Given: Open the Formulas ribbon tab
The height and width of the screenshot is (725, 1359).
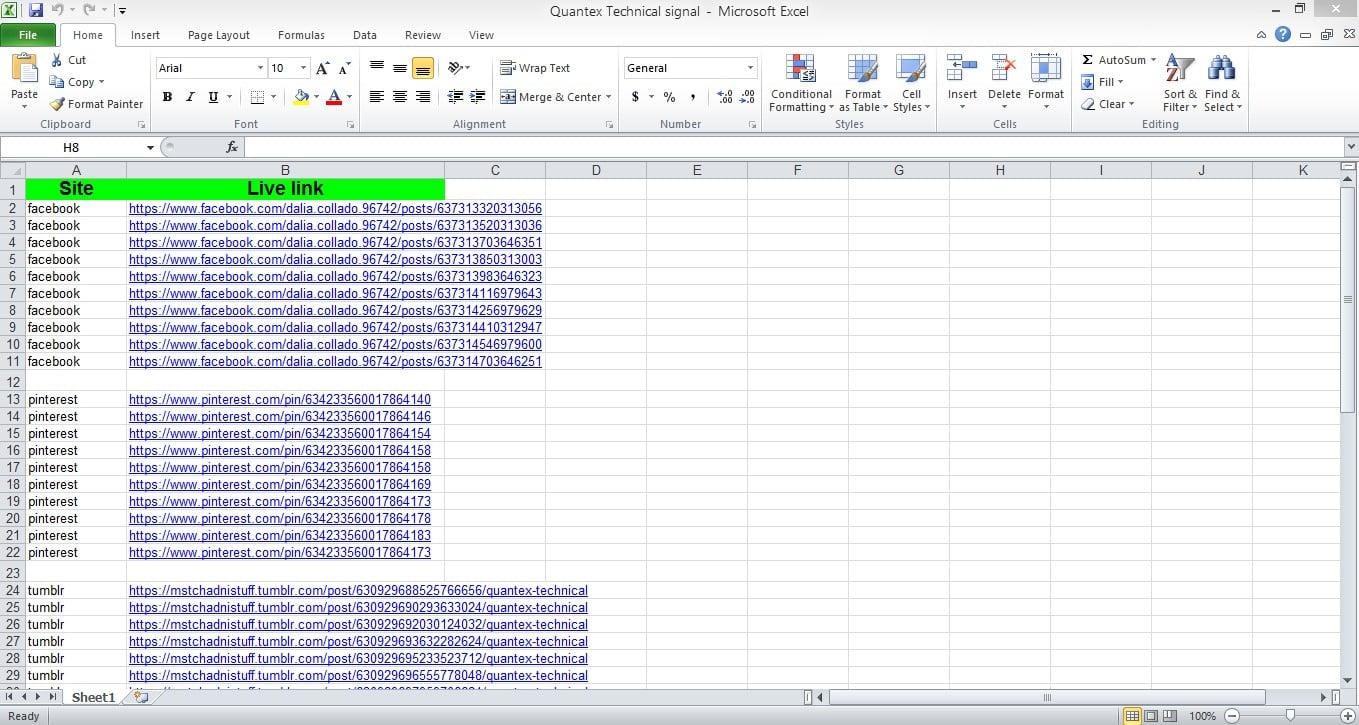Looking at the screenshot, I should [x=301, y=35].
